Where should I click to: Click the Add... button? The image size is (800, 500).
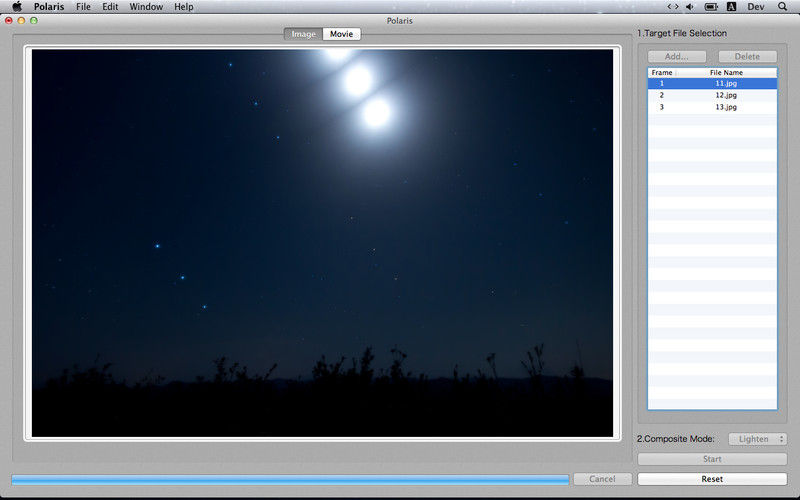(677, 57)
